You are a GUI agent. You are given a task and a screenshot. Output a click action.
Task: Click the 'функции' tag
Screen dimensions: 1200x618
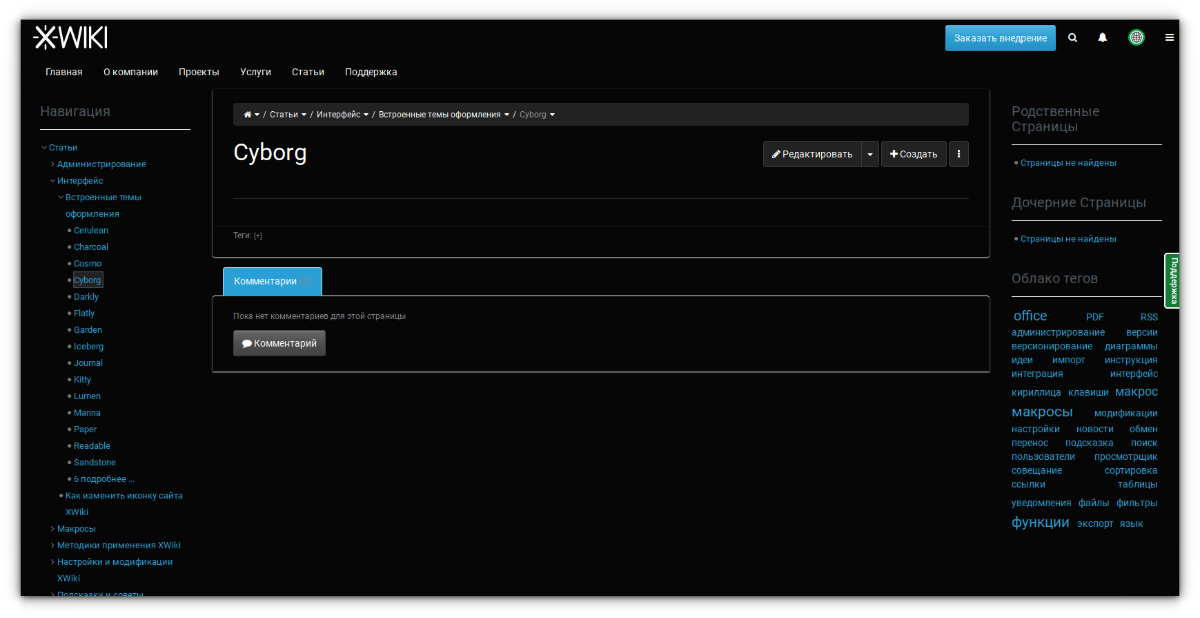[1040, 522]
